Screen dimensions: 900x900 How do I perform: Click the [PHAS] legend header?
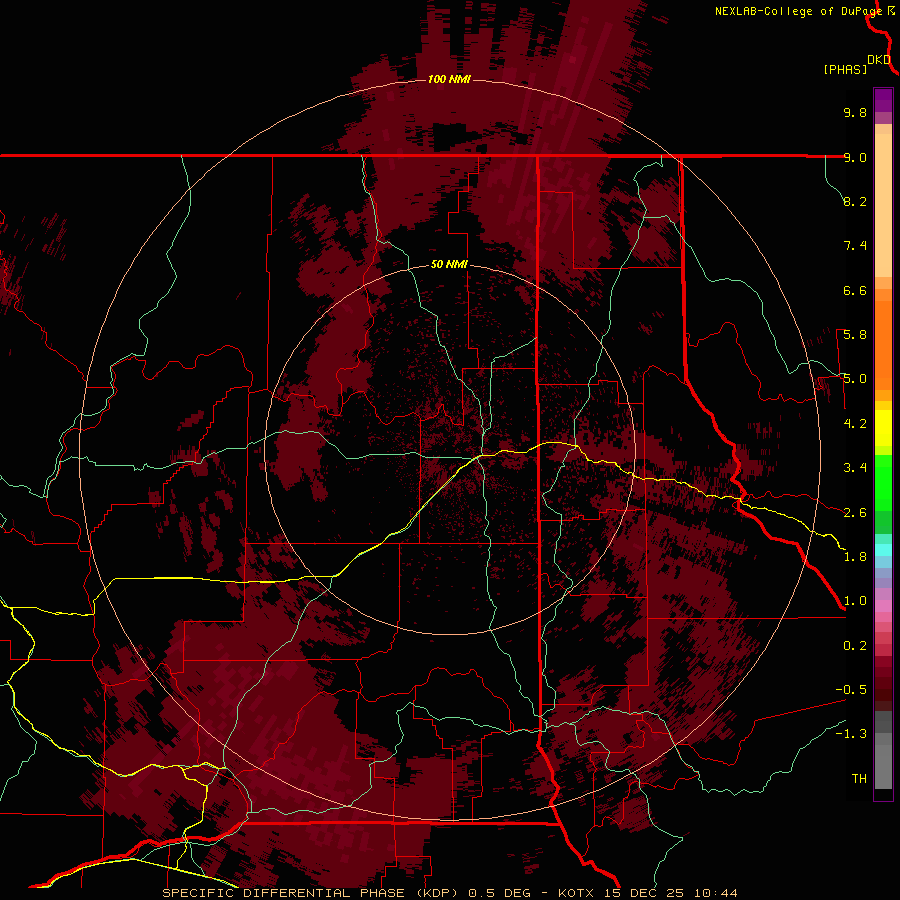coord(845,69)
